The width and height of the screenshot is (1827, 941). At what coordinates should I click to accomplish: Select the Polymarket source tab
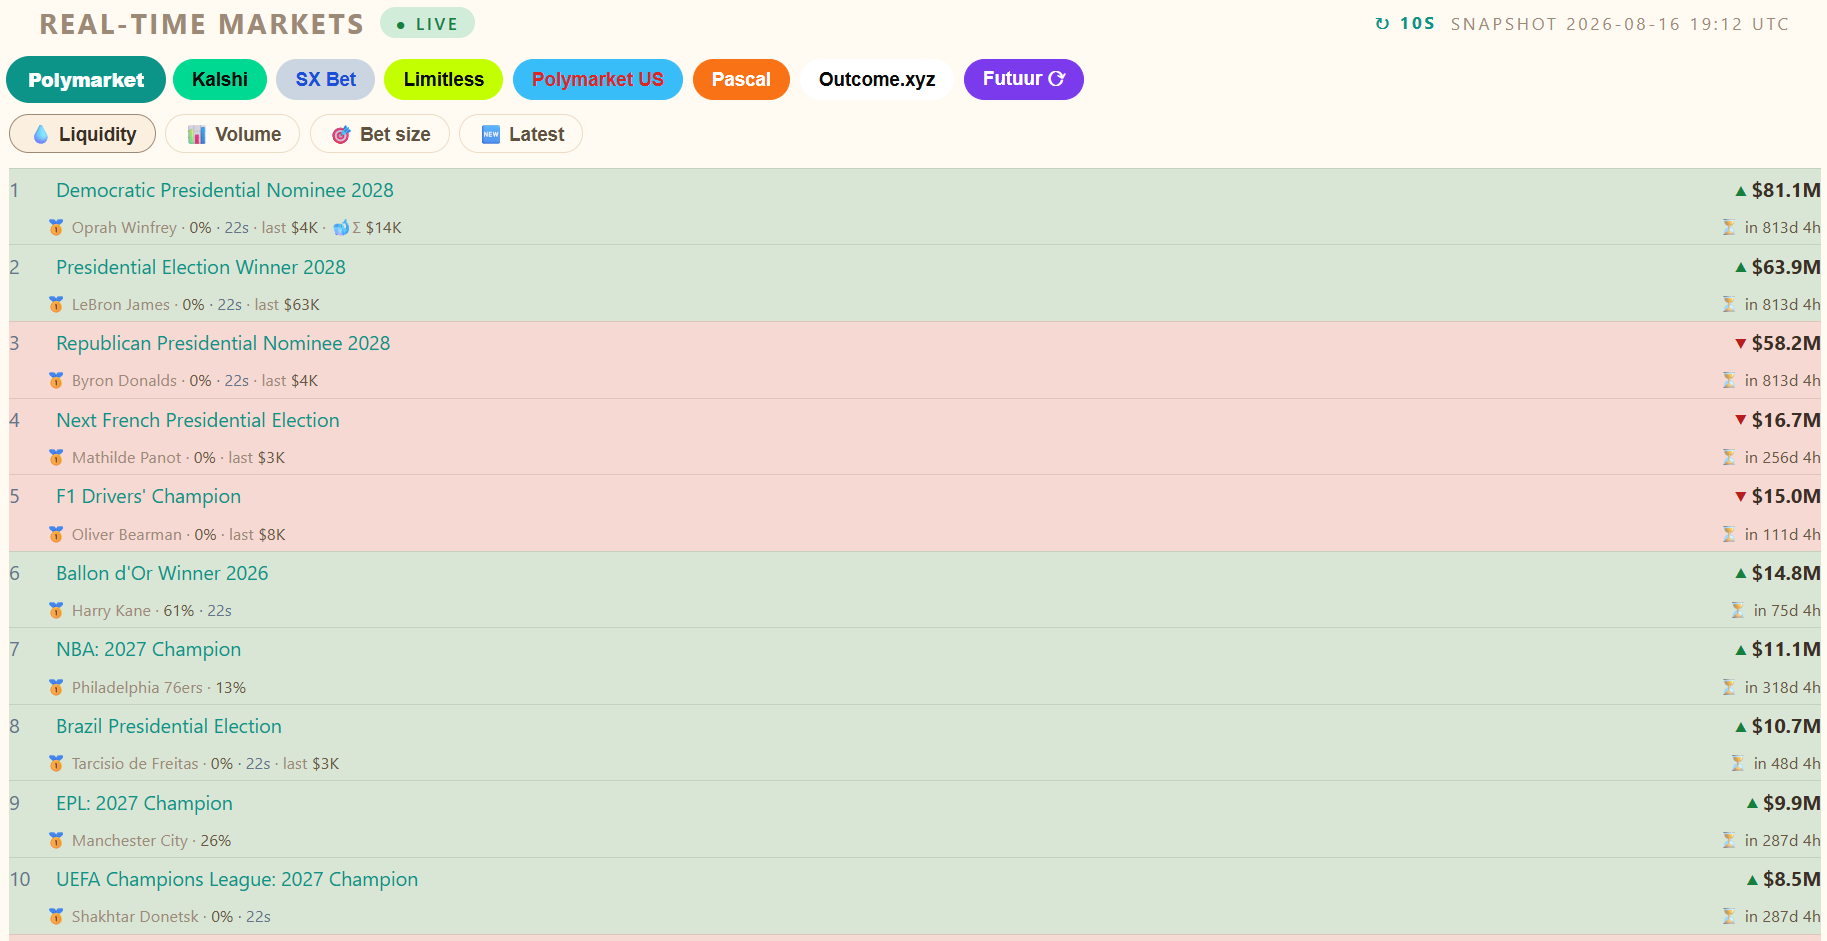coord(86,80)
